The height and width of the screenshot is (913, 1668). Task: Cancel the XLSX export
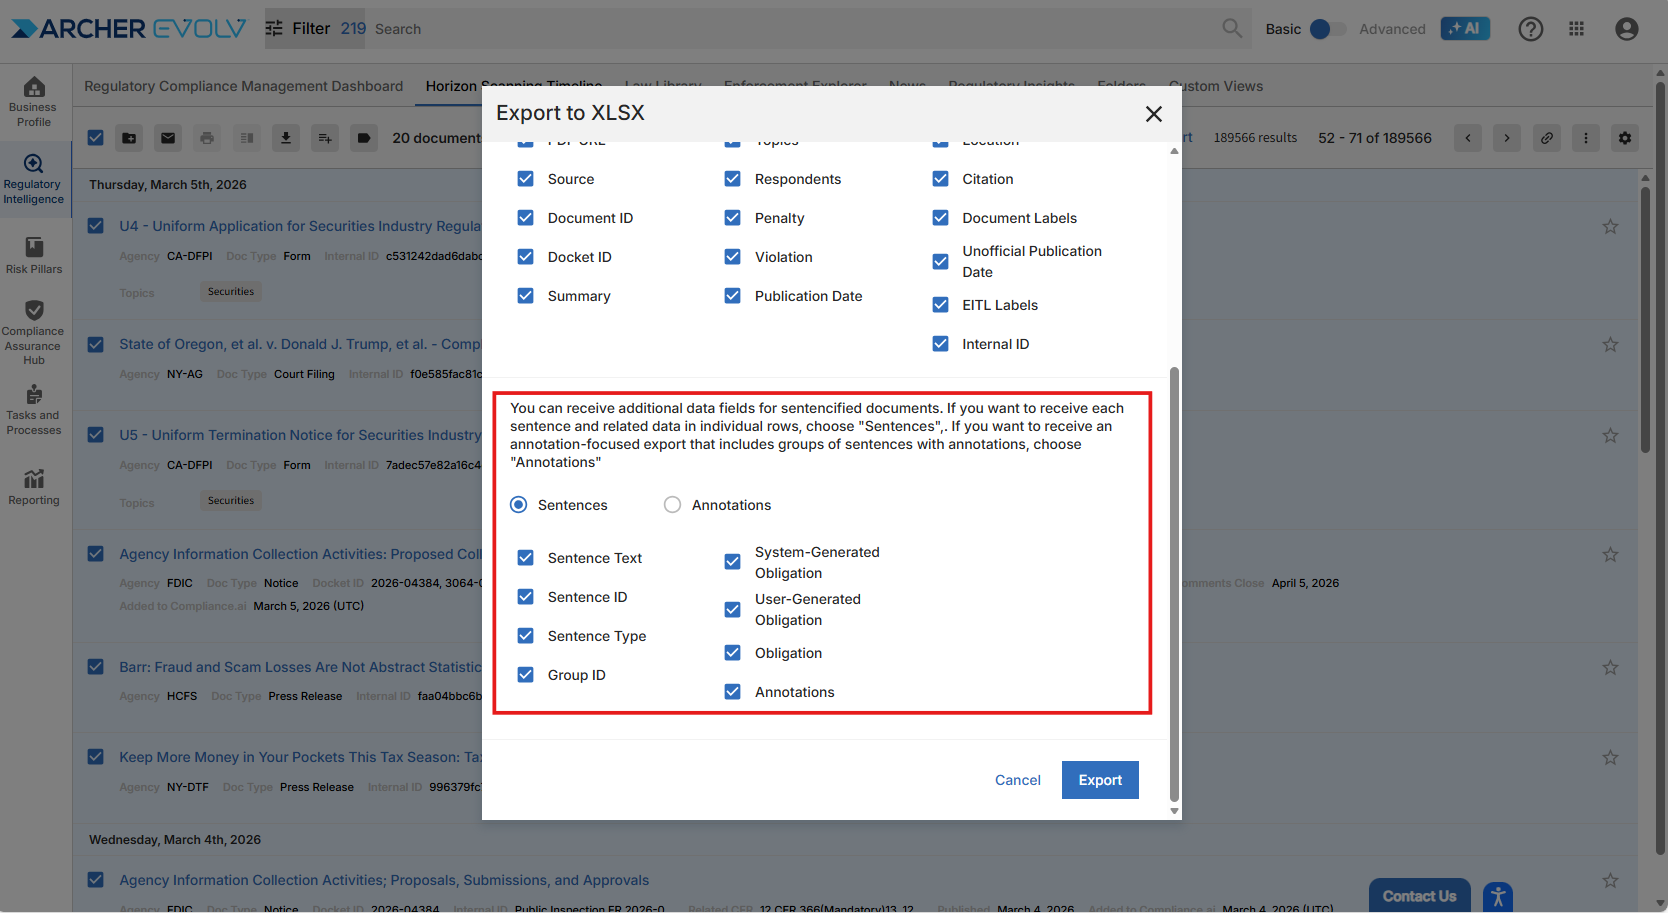pyautogui.click(x=1017, y=780)
